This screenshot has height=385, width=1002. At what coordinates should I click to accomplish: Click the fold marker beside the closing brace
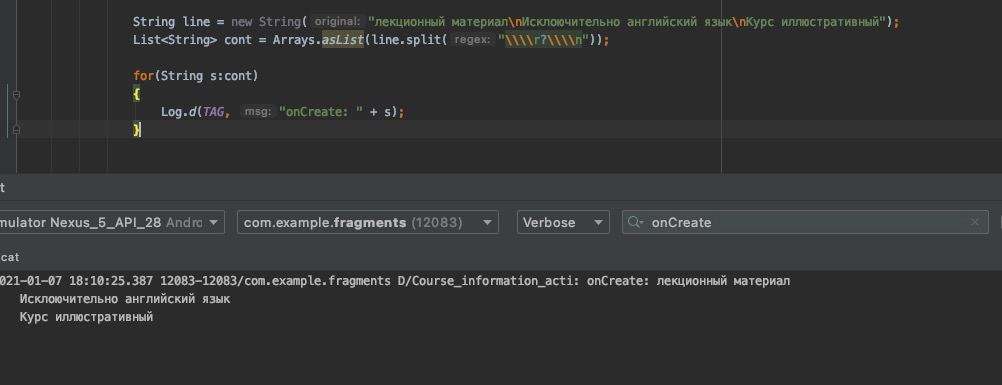coord(17,130)
